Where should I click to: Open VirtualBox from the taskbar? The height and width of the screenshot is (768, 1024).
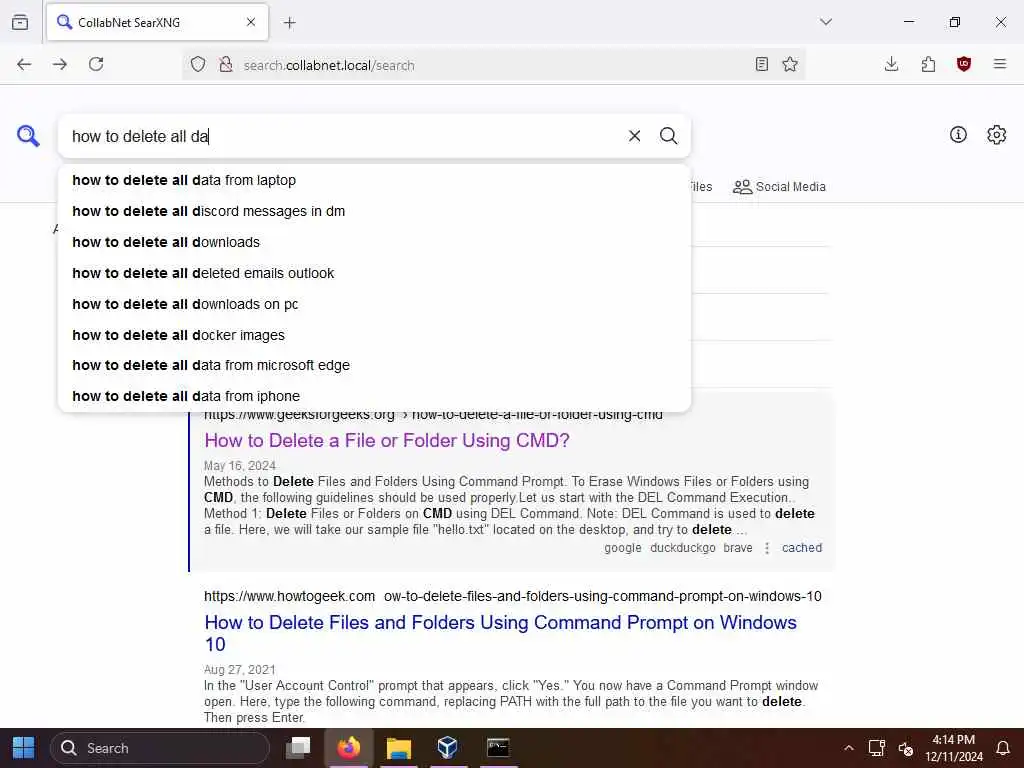(x=447, y=748)
